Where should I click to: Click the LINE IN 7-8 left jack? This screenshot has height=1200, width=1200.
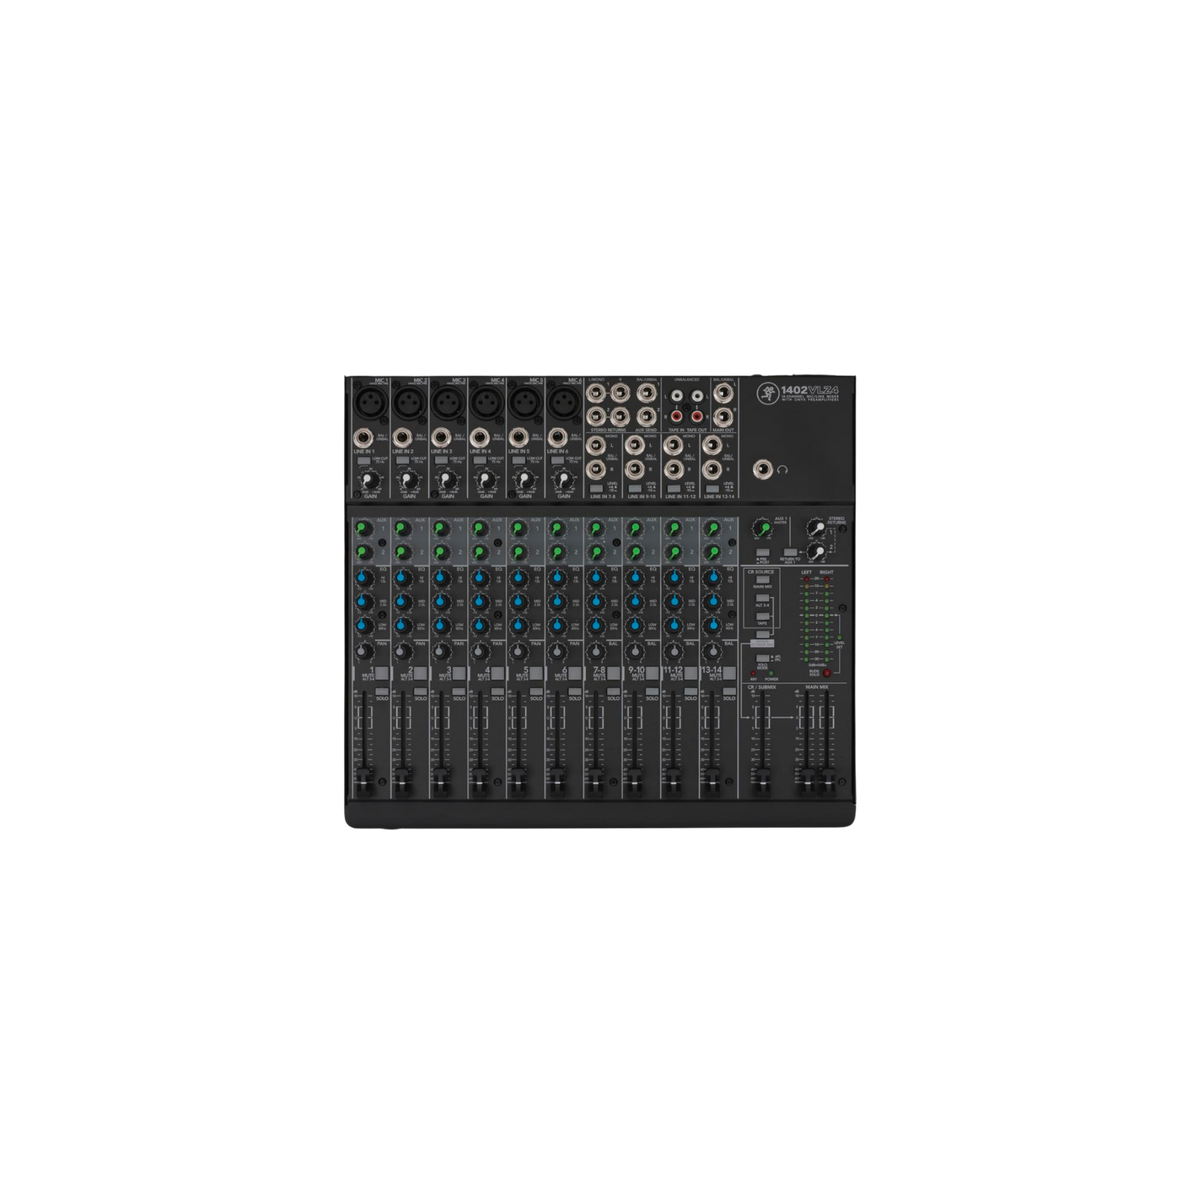tap(596, 447)
